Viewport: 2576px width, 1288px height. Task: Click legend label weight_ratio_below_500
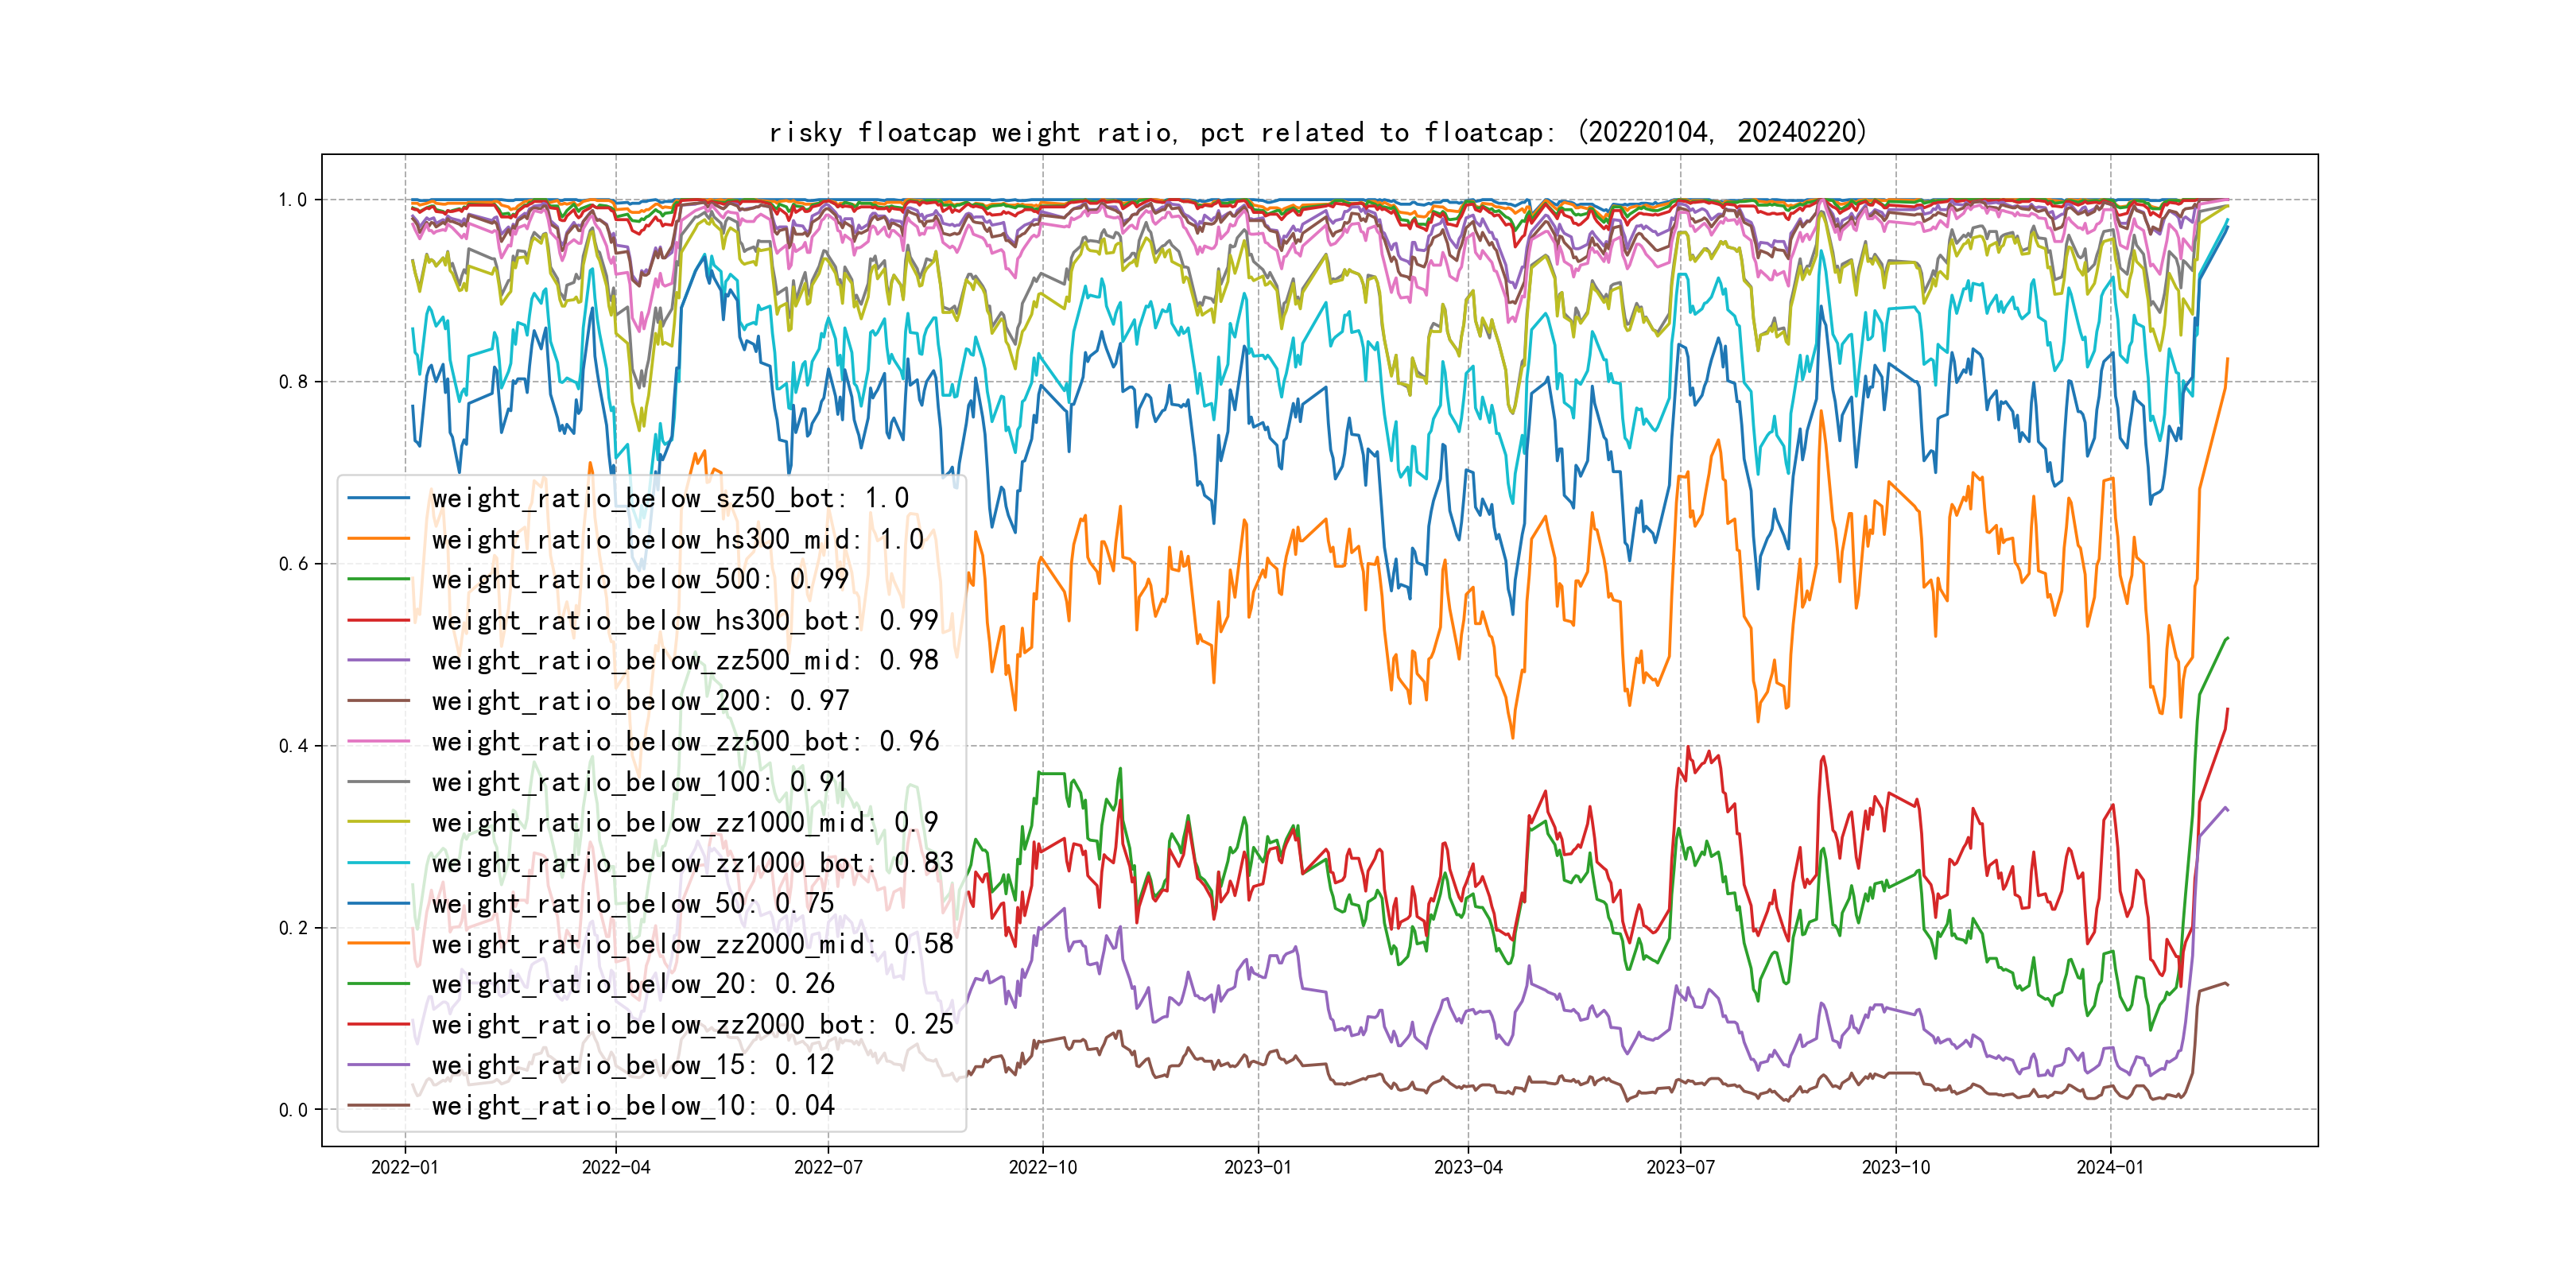click(x=639, y=579)
